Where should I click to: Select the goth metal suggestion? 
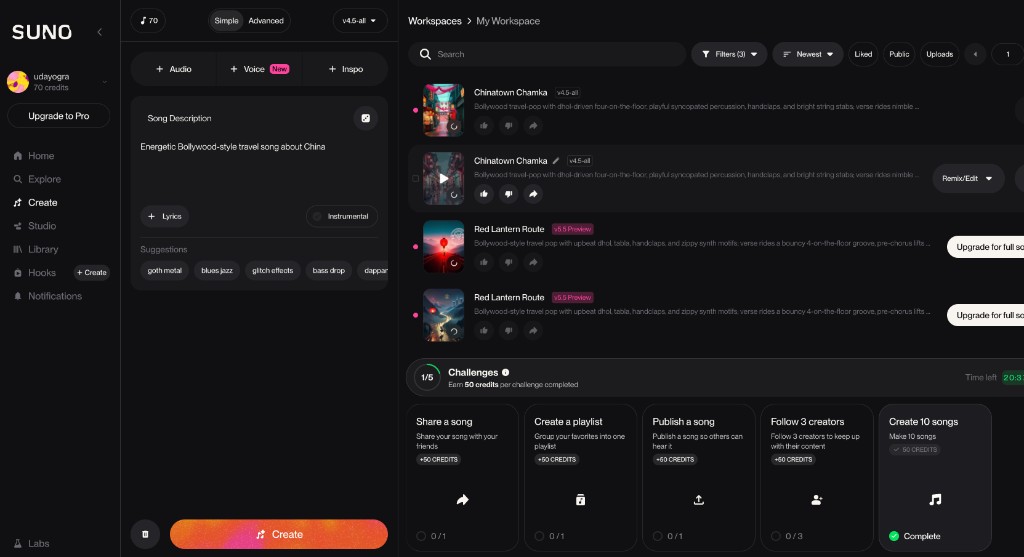pos(165,270)
